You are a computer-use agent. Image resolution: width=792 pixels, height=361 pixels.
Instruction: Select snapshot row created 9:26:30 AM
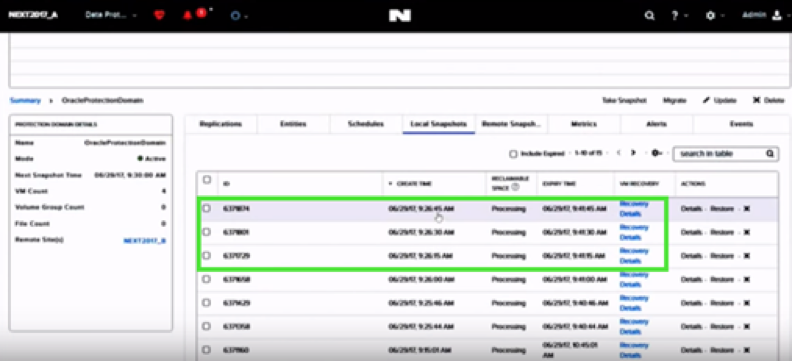pos(206,232)
